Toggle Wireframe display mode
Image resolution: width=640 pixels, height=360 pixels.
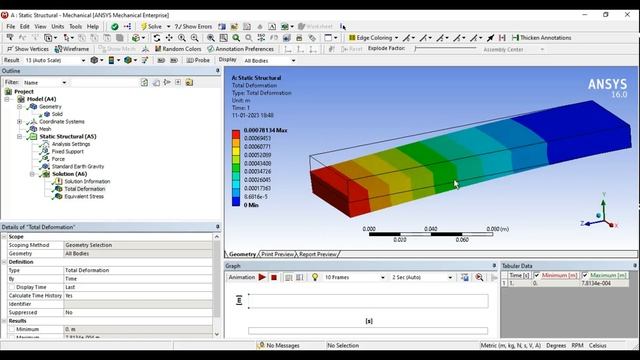pos(72,49)
